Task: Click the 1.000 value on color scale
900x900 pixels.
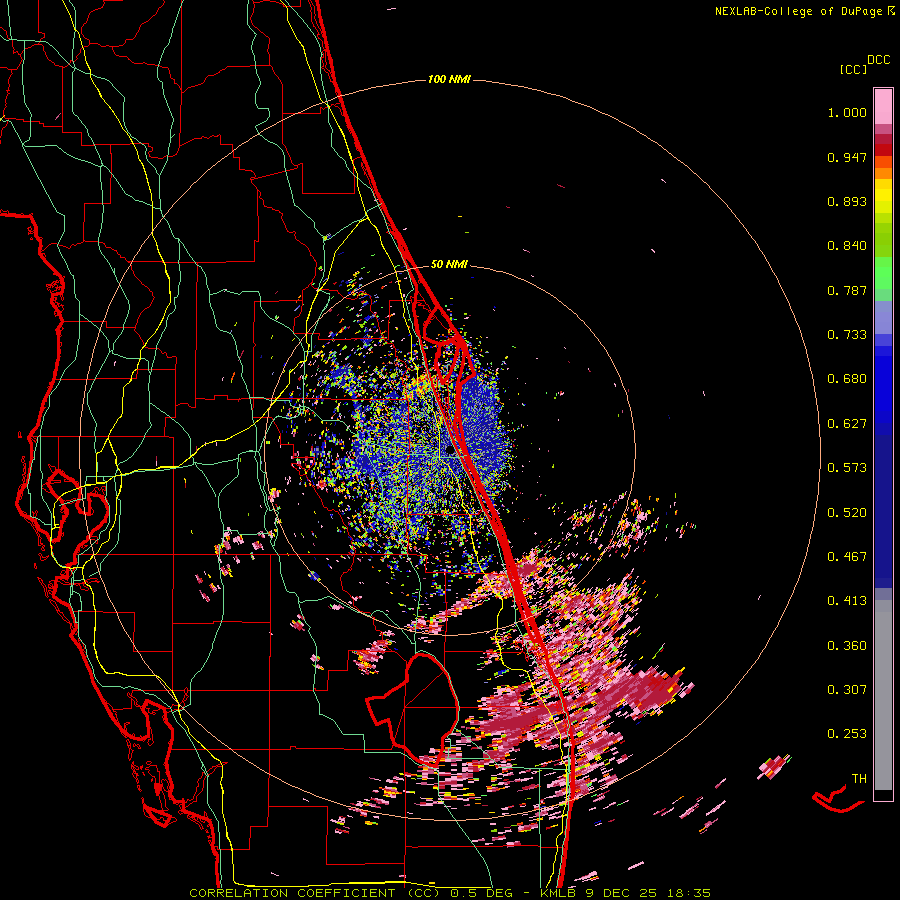Action: coord(847,112)
